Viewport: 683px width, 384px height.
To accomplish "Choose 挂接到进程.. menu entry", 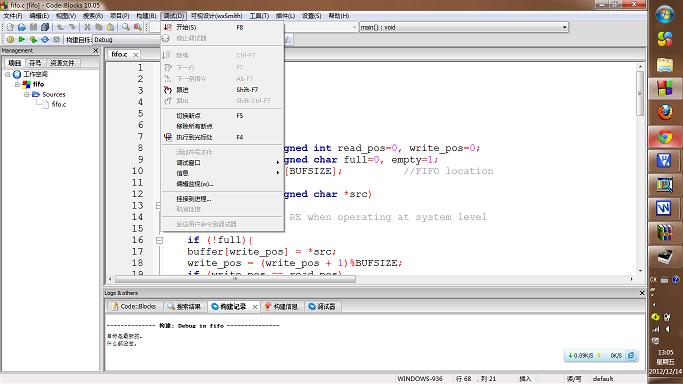I will [x=223, y=199].
